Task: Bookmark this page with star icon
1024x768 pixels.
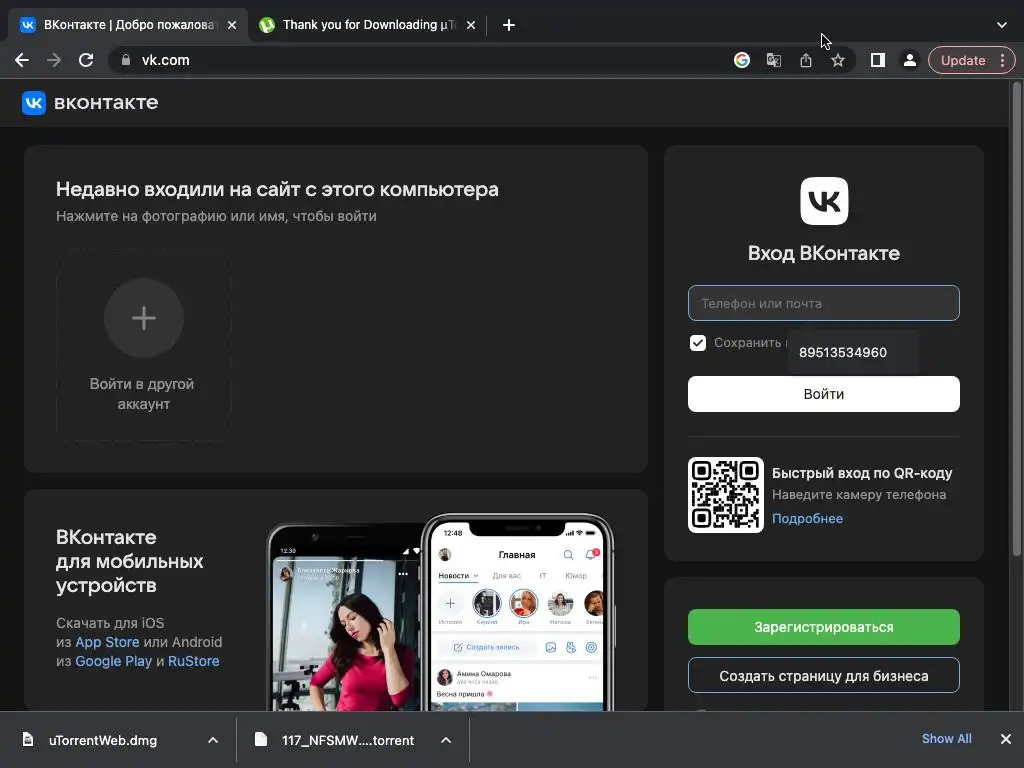Action: pos(838,60)
